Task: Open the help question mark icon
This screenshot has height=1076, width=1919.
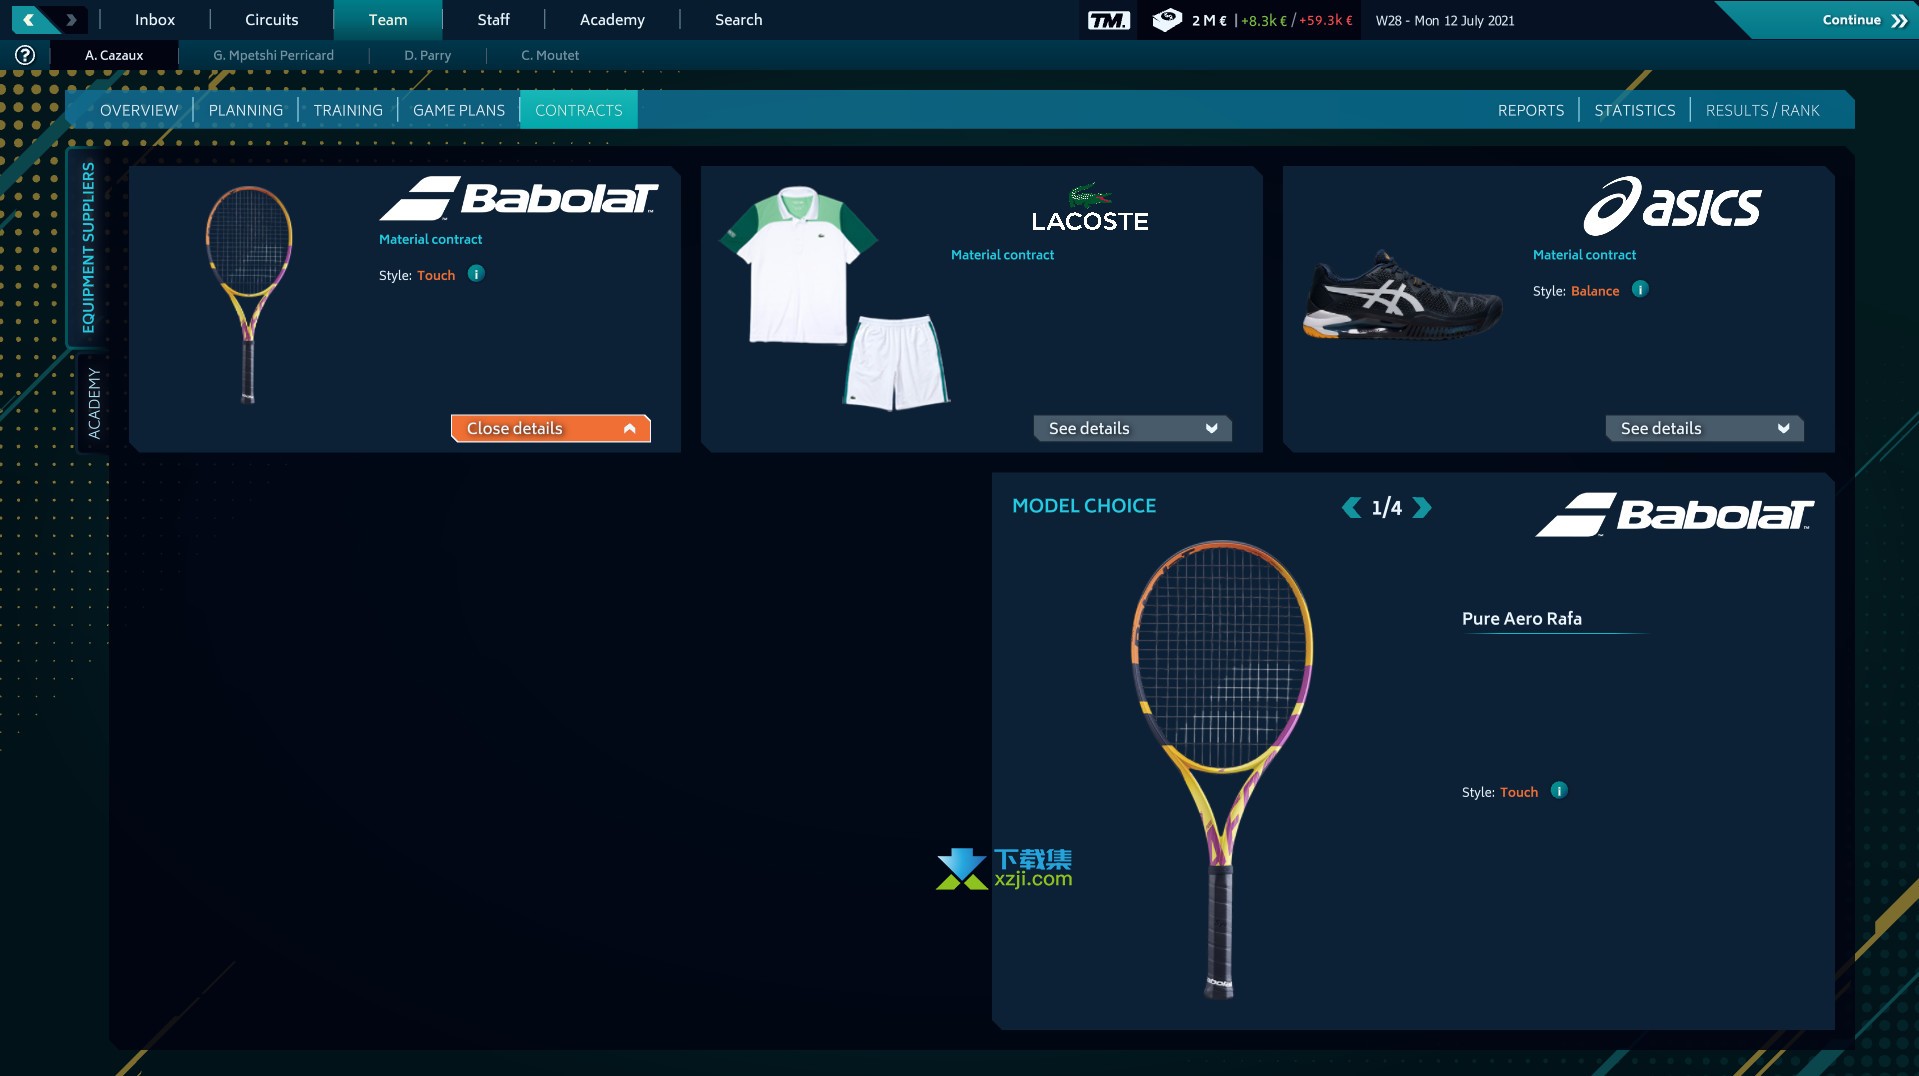Action: pos(25,55)
